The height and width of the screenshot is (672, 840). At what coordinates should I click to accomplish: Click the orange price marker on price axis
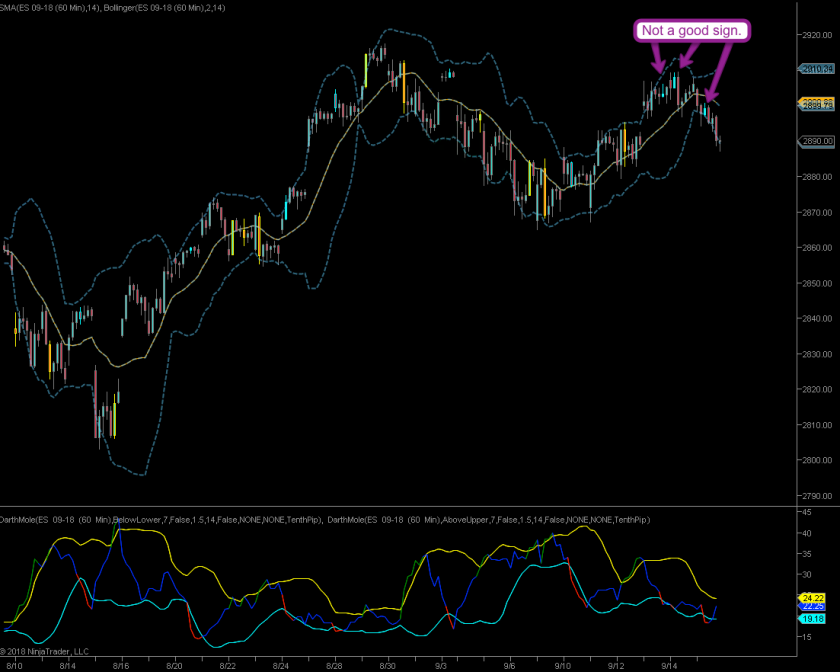click(817, 103)
